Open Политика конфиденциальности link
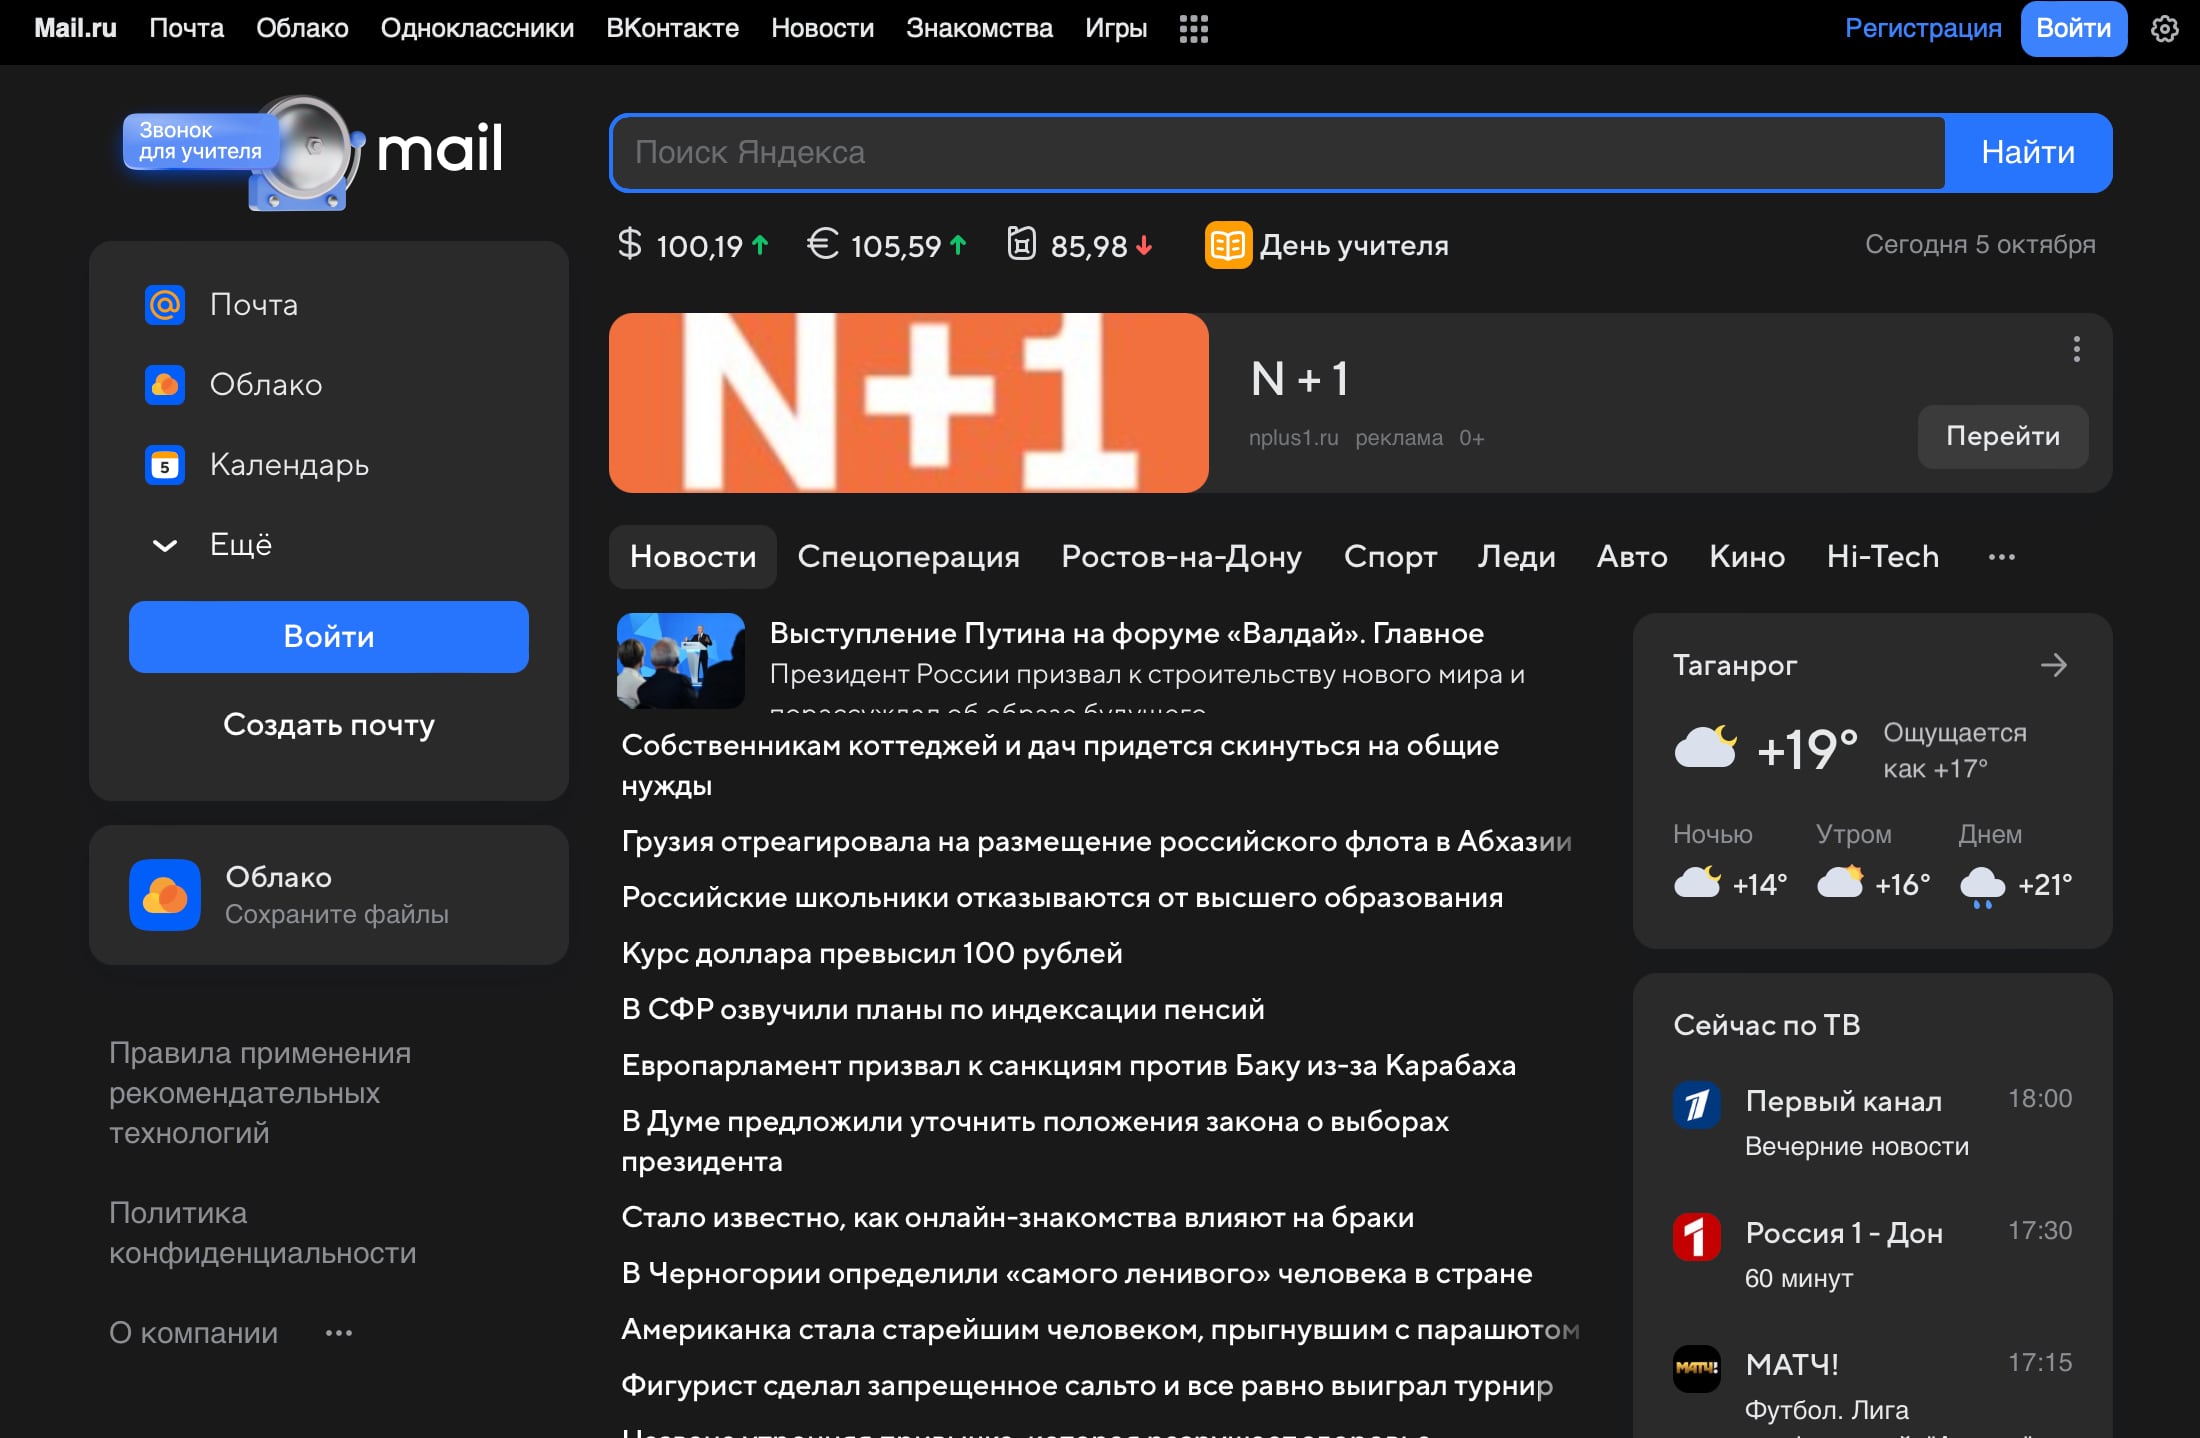This screenshot has width=2200, height=1438. 262,1233
